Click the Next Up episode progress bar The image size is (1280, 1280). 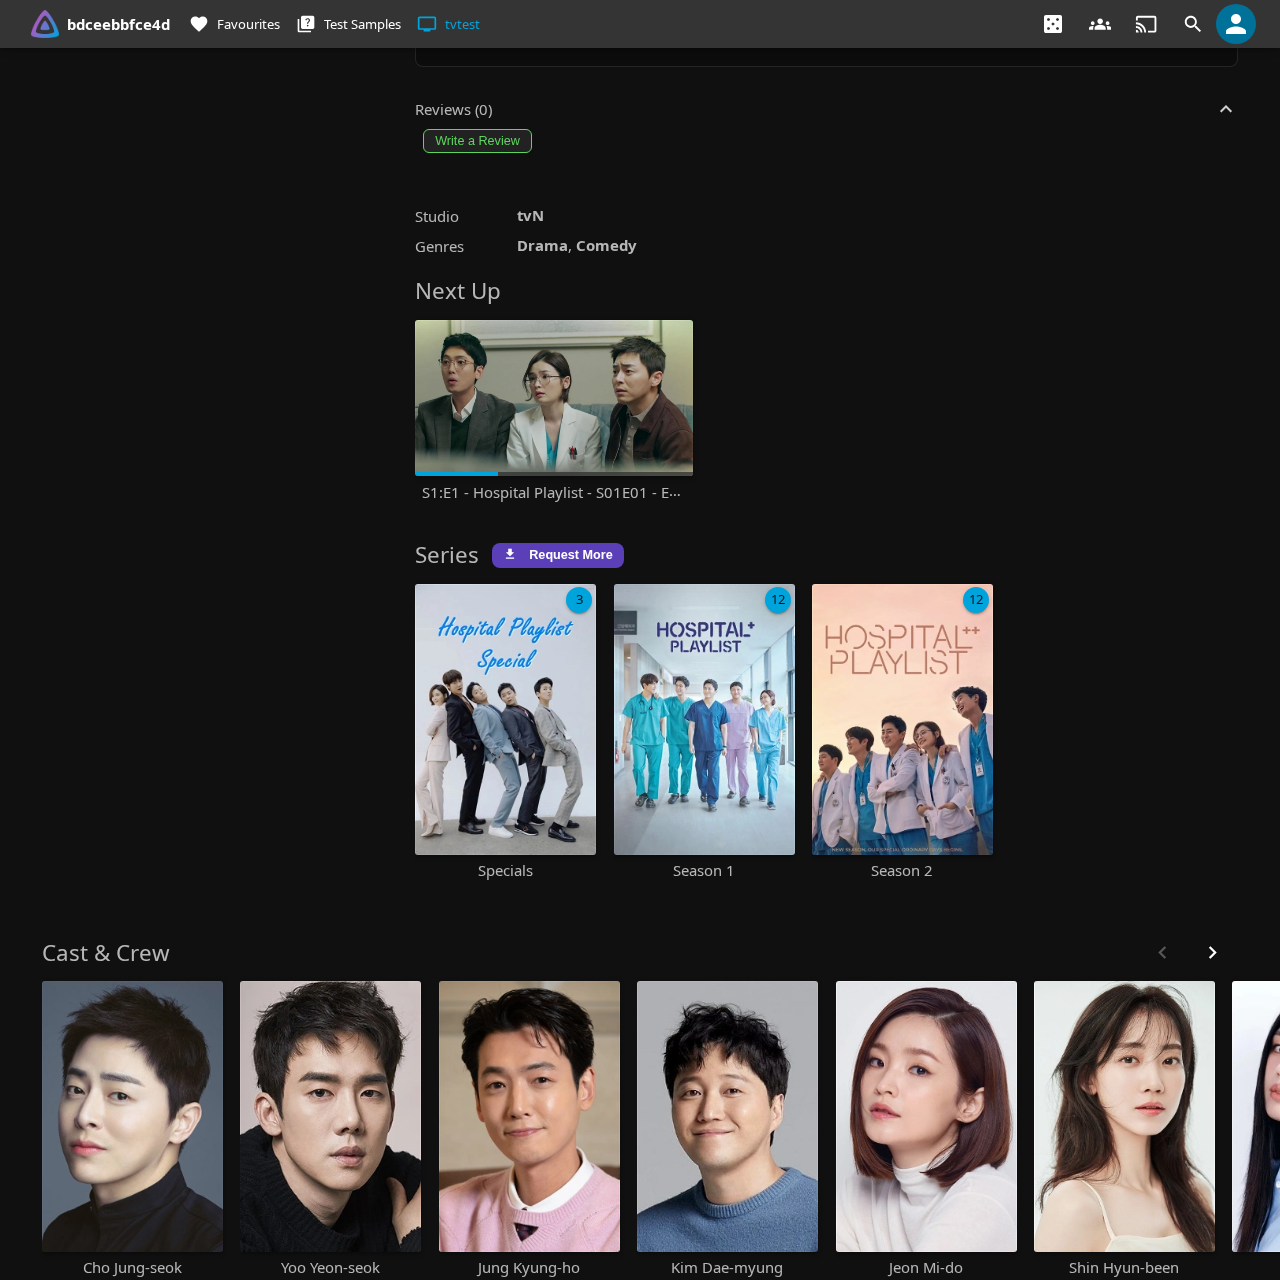(x=554, y=474)
